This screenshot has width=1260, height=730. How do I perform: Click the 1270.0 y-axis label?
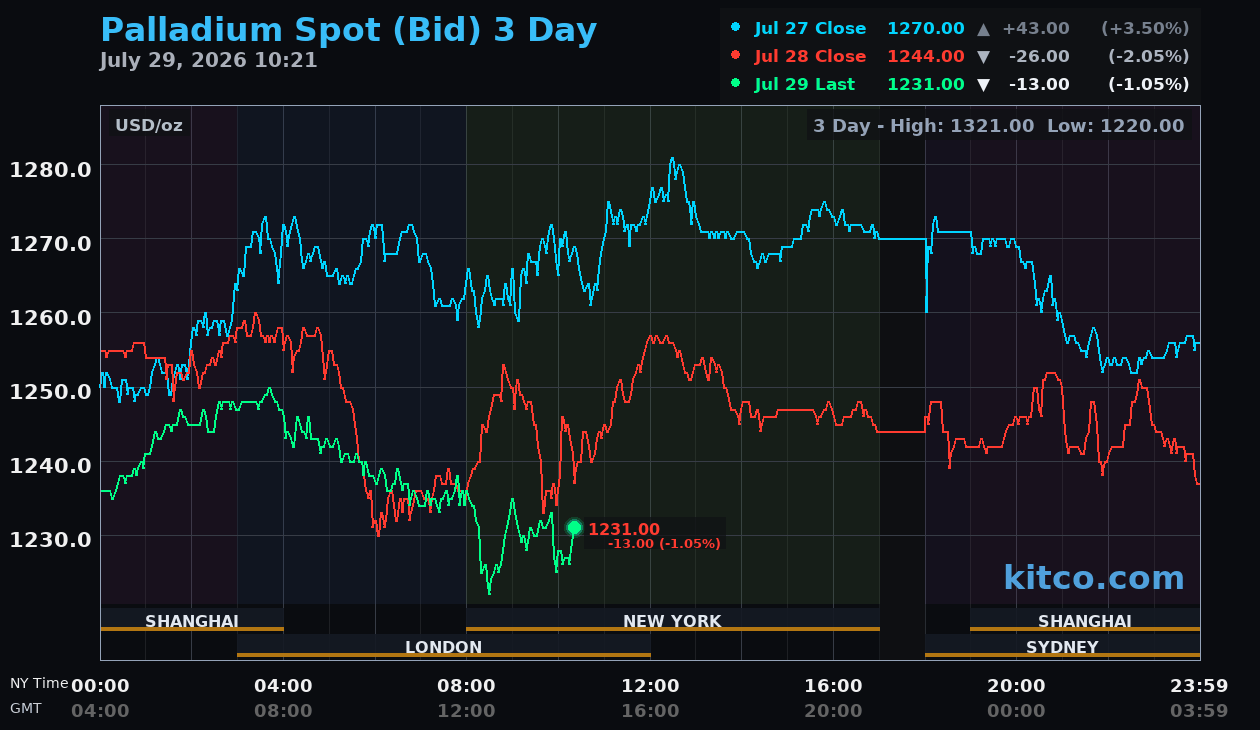51,243
